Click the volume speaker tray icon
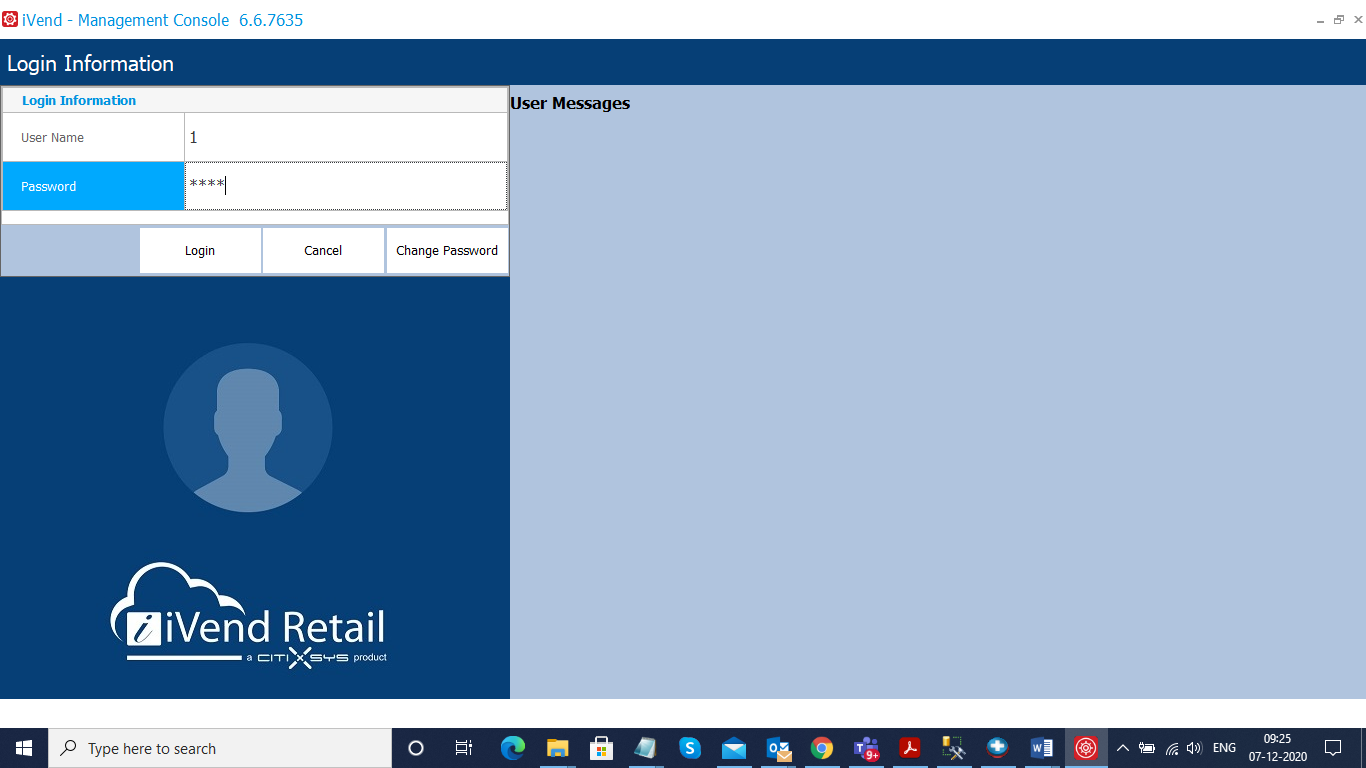Screen dimensions: 1366x768 click(x=1194, y=748)
